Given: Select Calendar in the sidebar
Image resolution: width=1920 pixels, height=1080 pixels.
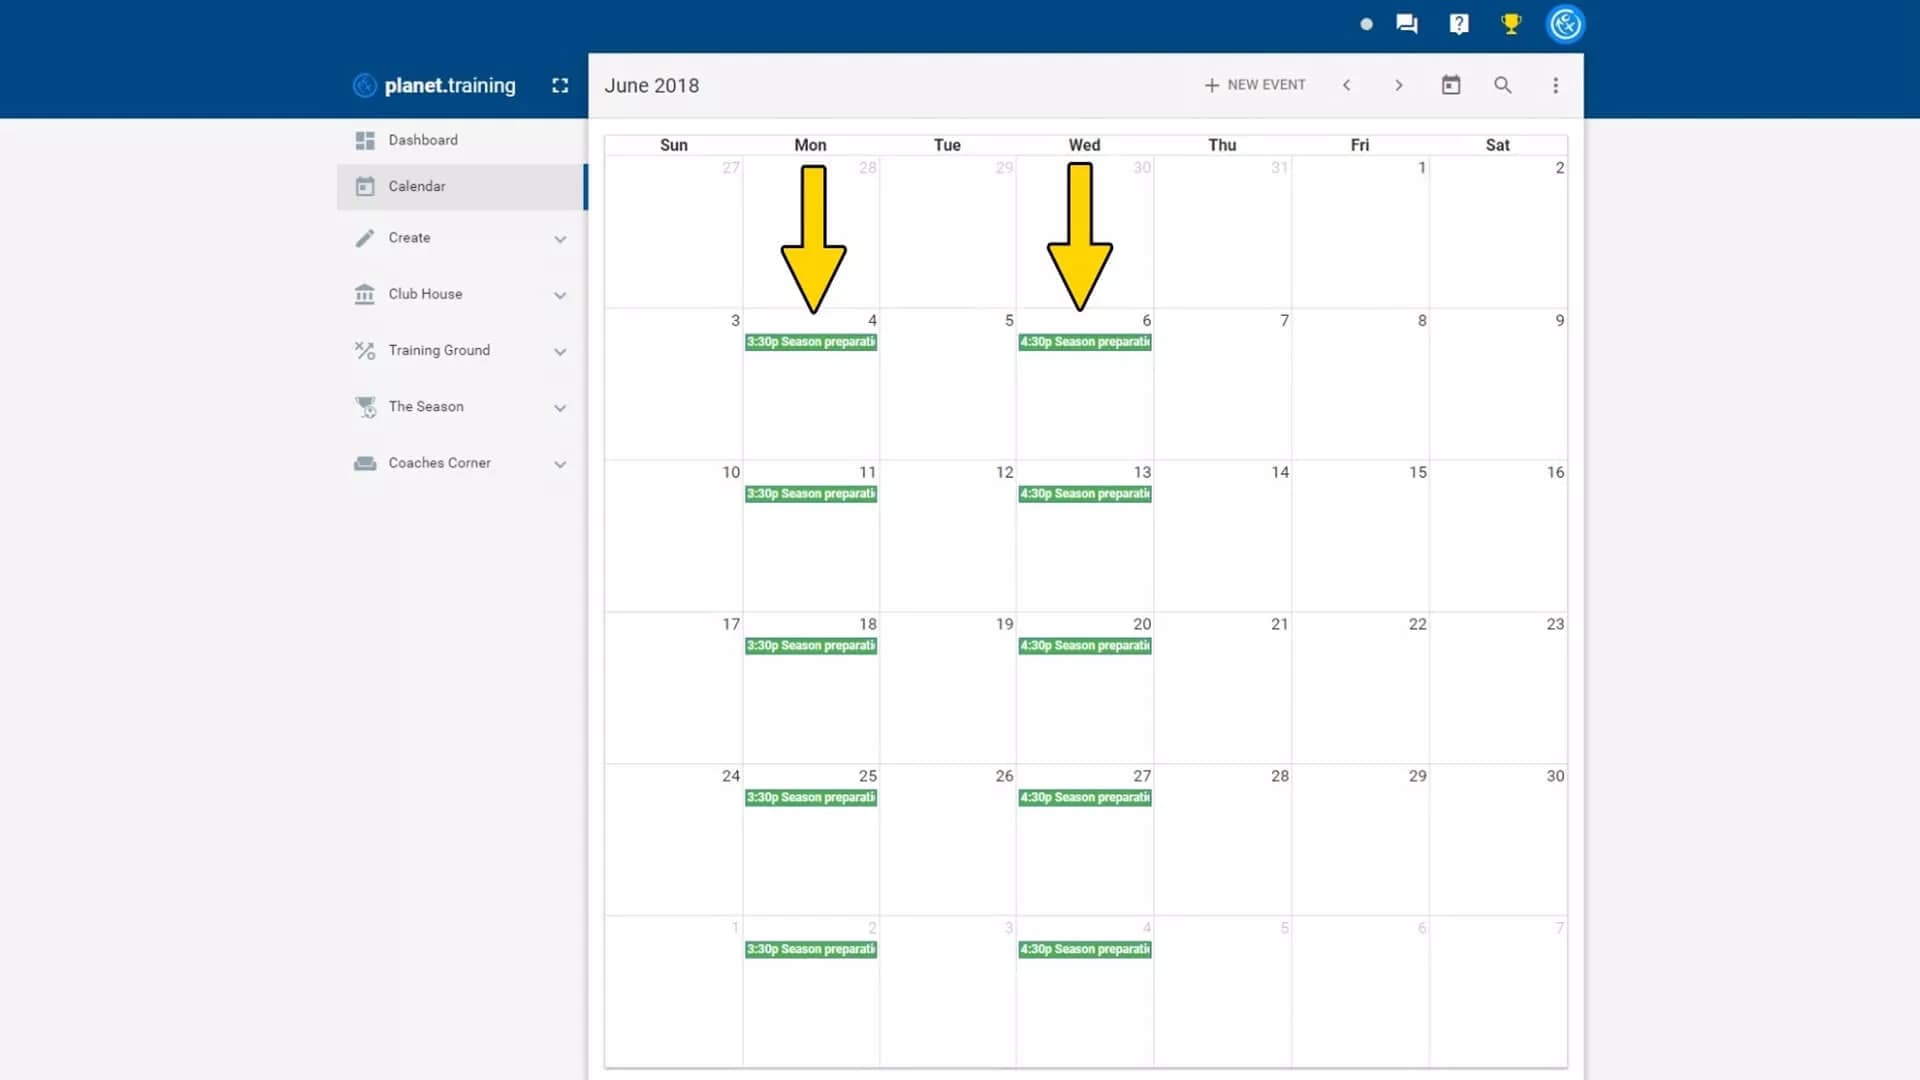Looking at the screenshot, I should click(417, 187).
